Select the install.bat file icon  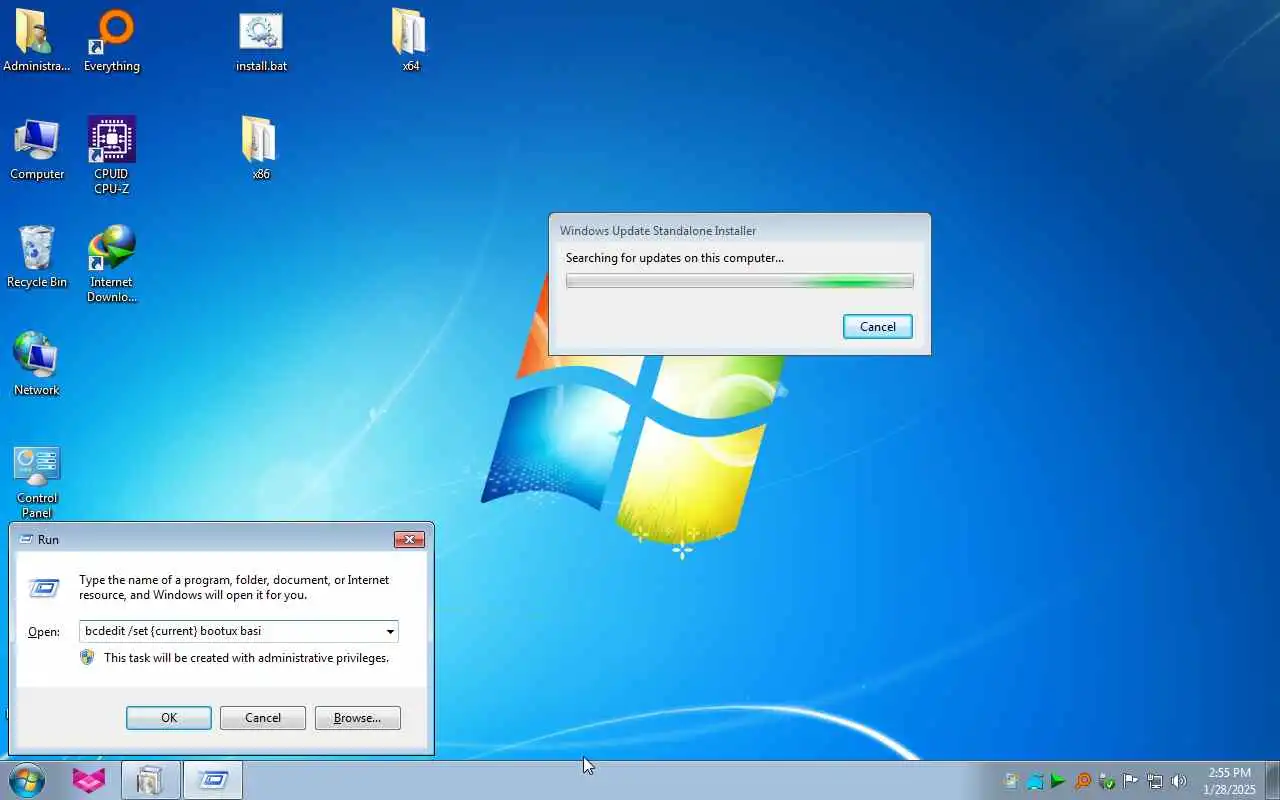(x=261, y=40)
